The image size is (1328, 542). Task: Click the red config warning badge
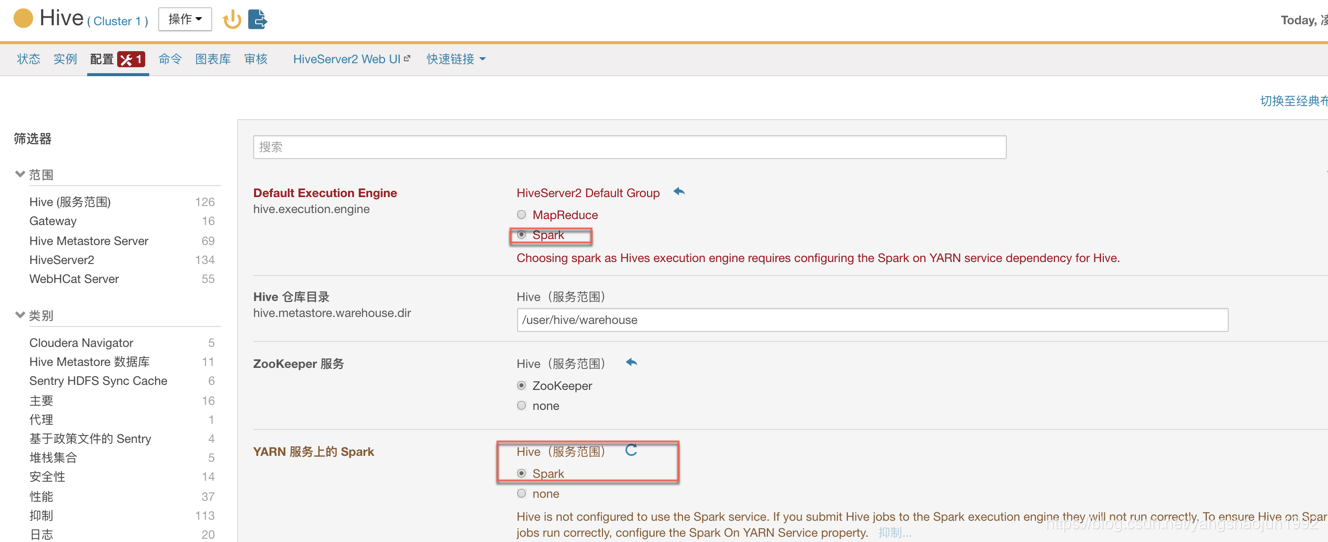pos(131,60)
